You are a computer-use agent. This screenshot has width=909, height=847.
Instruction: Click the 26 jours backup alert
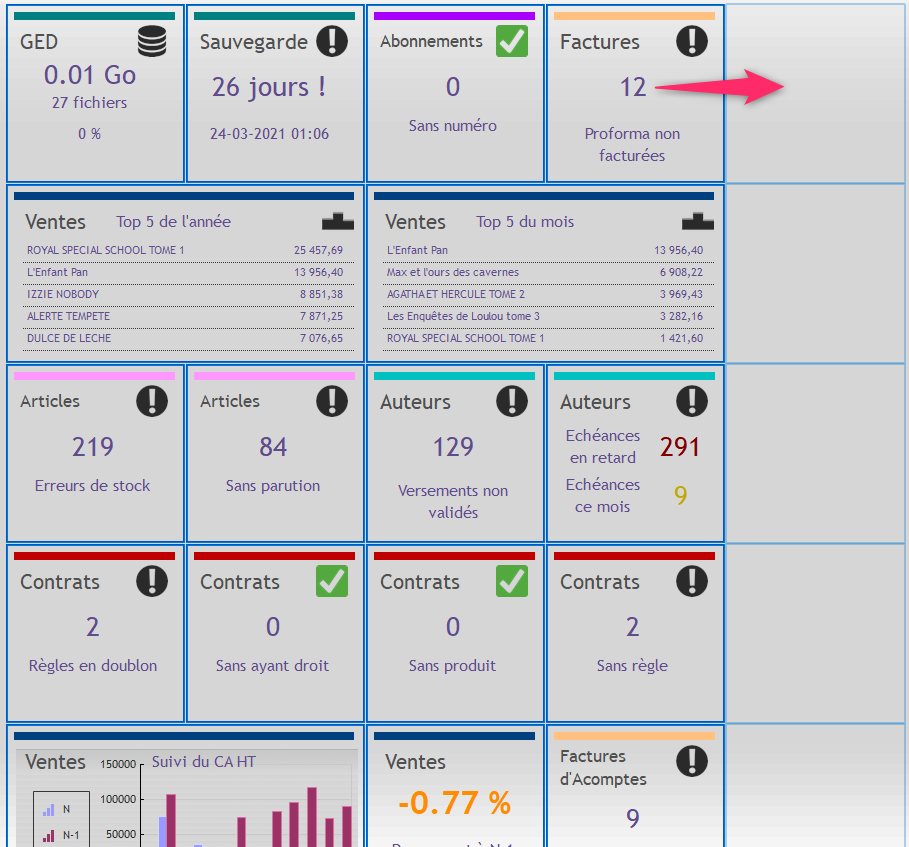click(268, 87)
